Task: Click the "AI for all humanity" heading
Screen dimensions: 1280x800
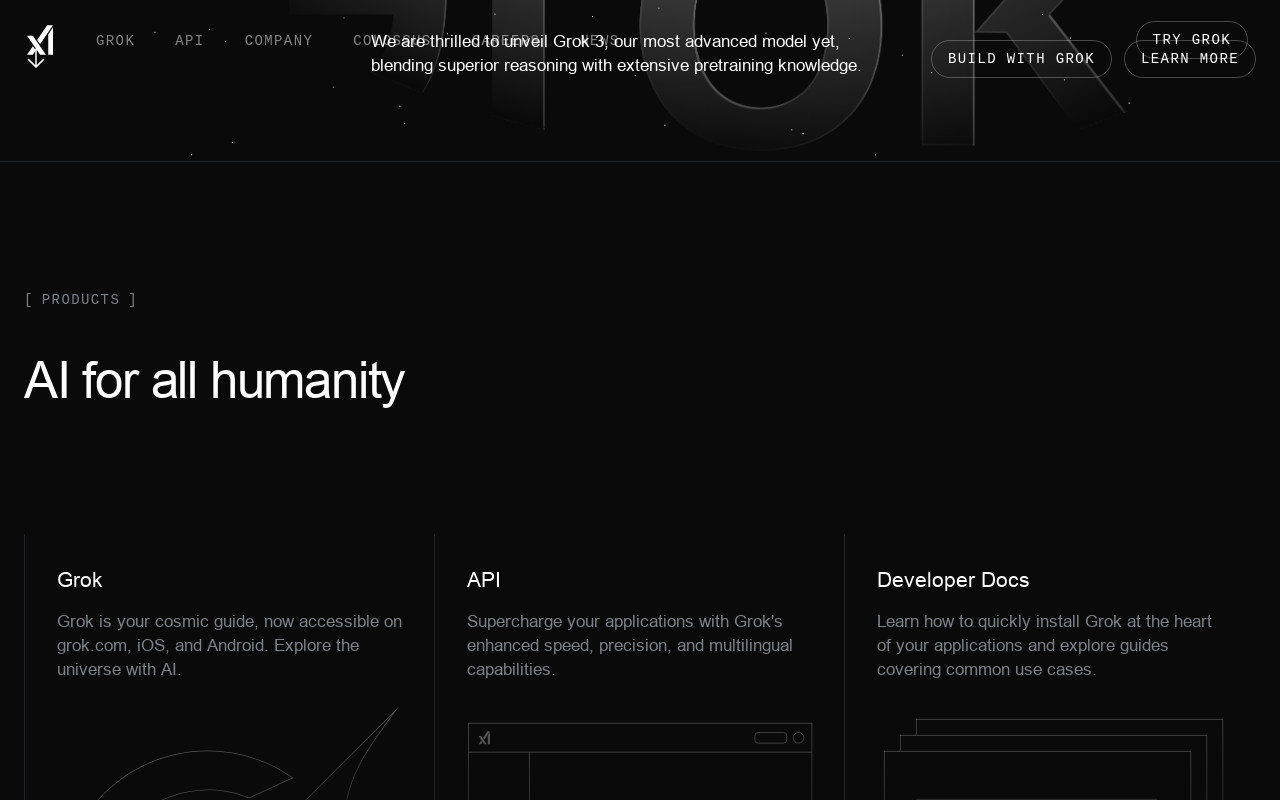Action: pos(214,381)
